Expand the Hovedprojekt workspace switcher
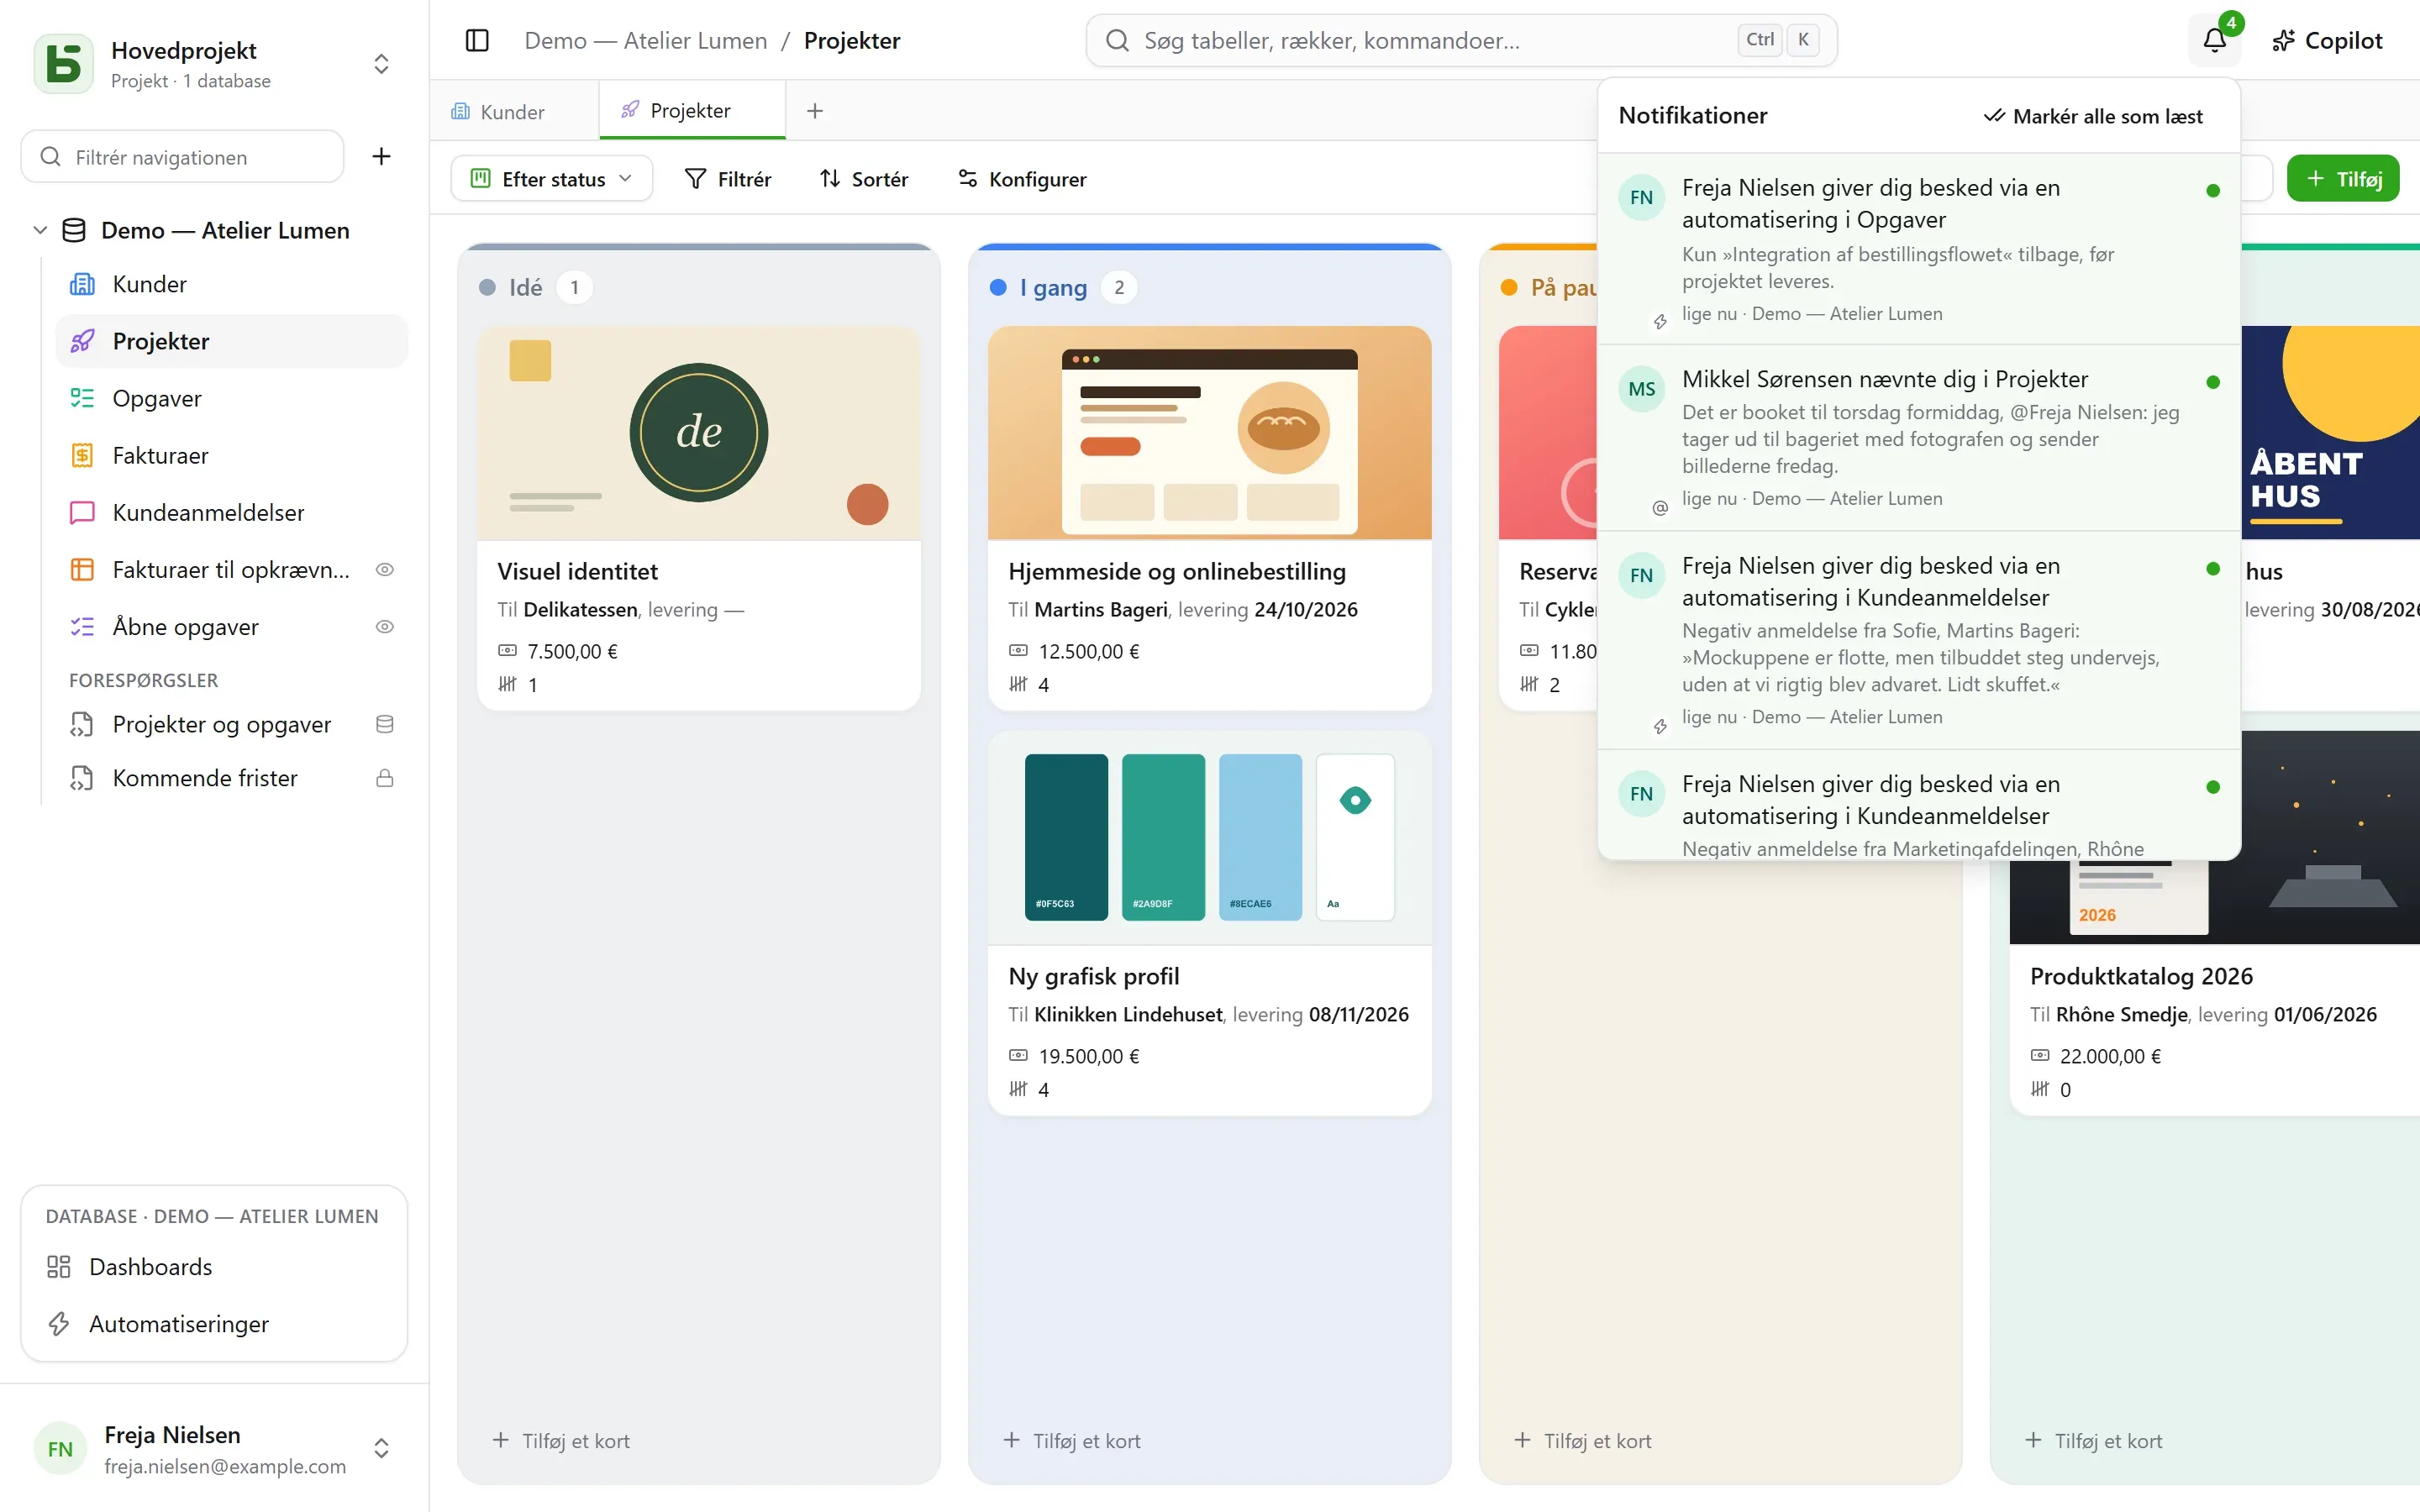The height and width of the screenshot is (1512, 2420). pyautogui.click(x=381, y=63)
